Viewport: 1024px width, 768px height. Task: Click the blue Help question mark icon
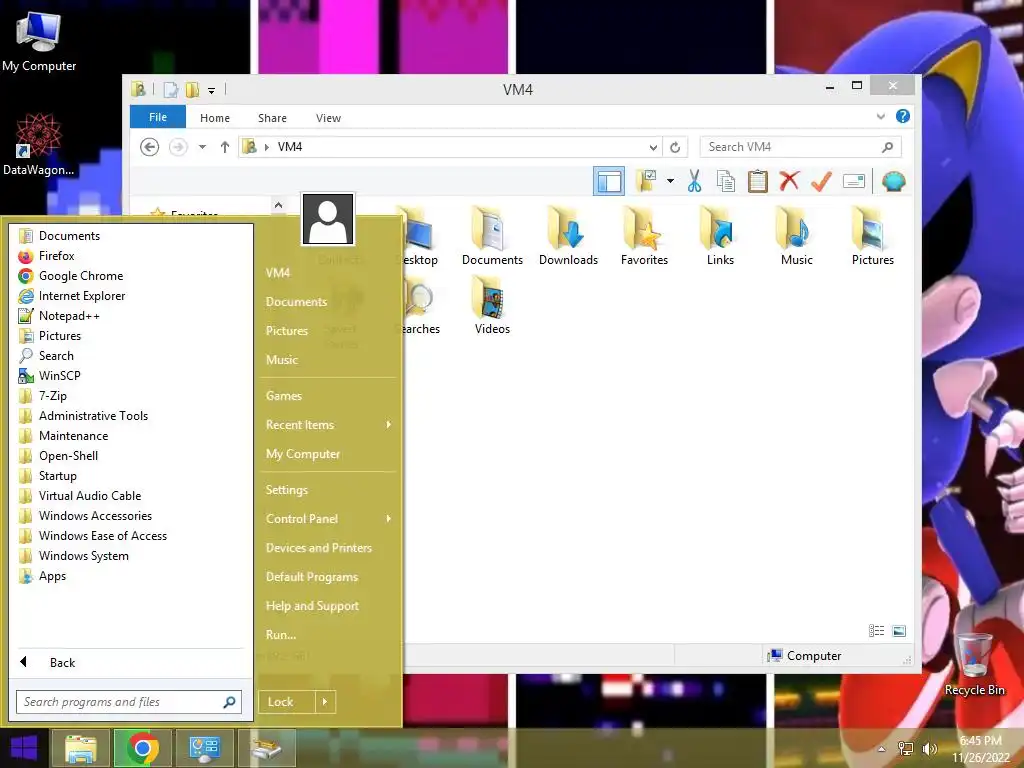(x=903, y=116)
